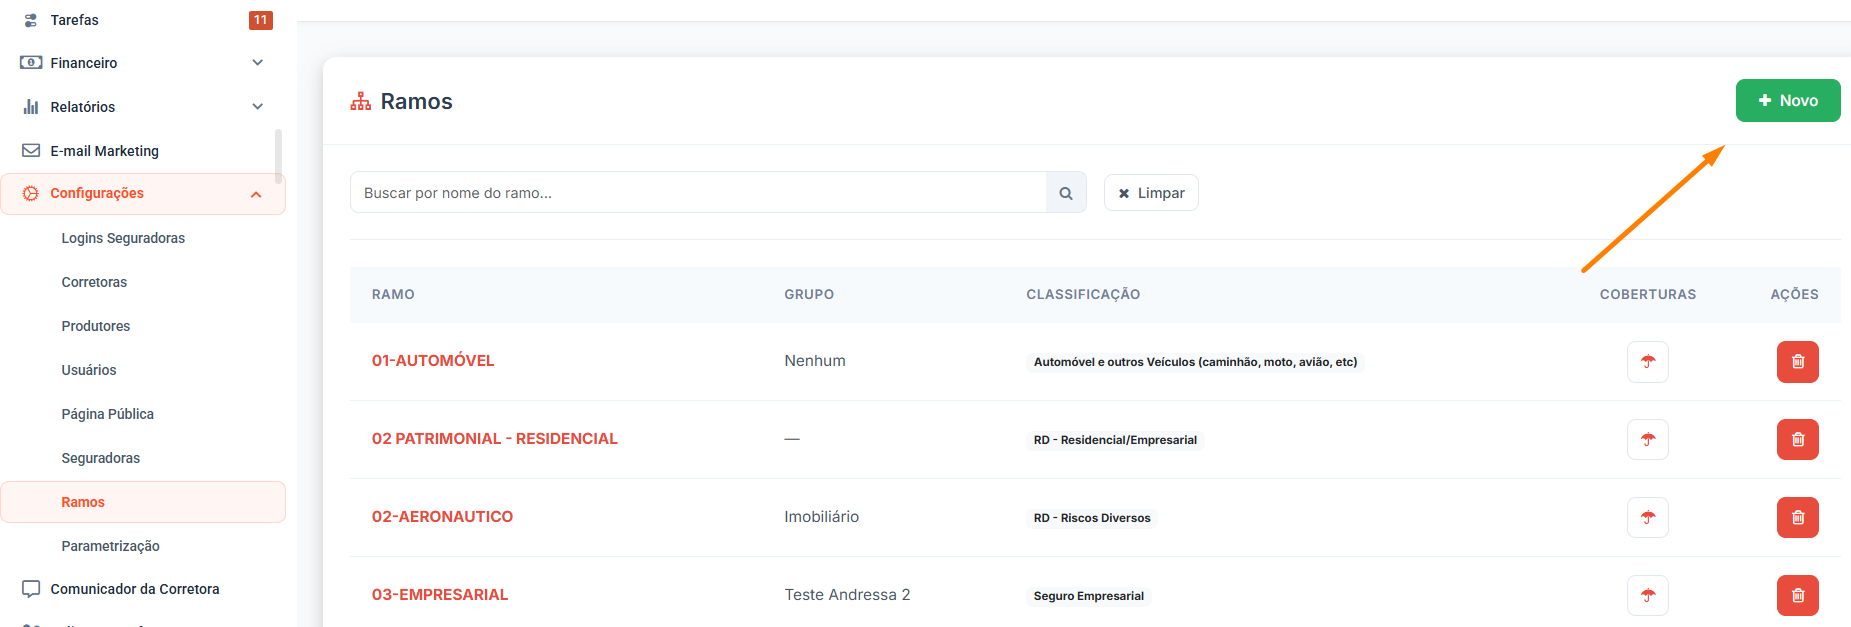Click the search magnifier icon button

click(x=1066, y=193)
